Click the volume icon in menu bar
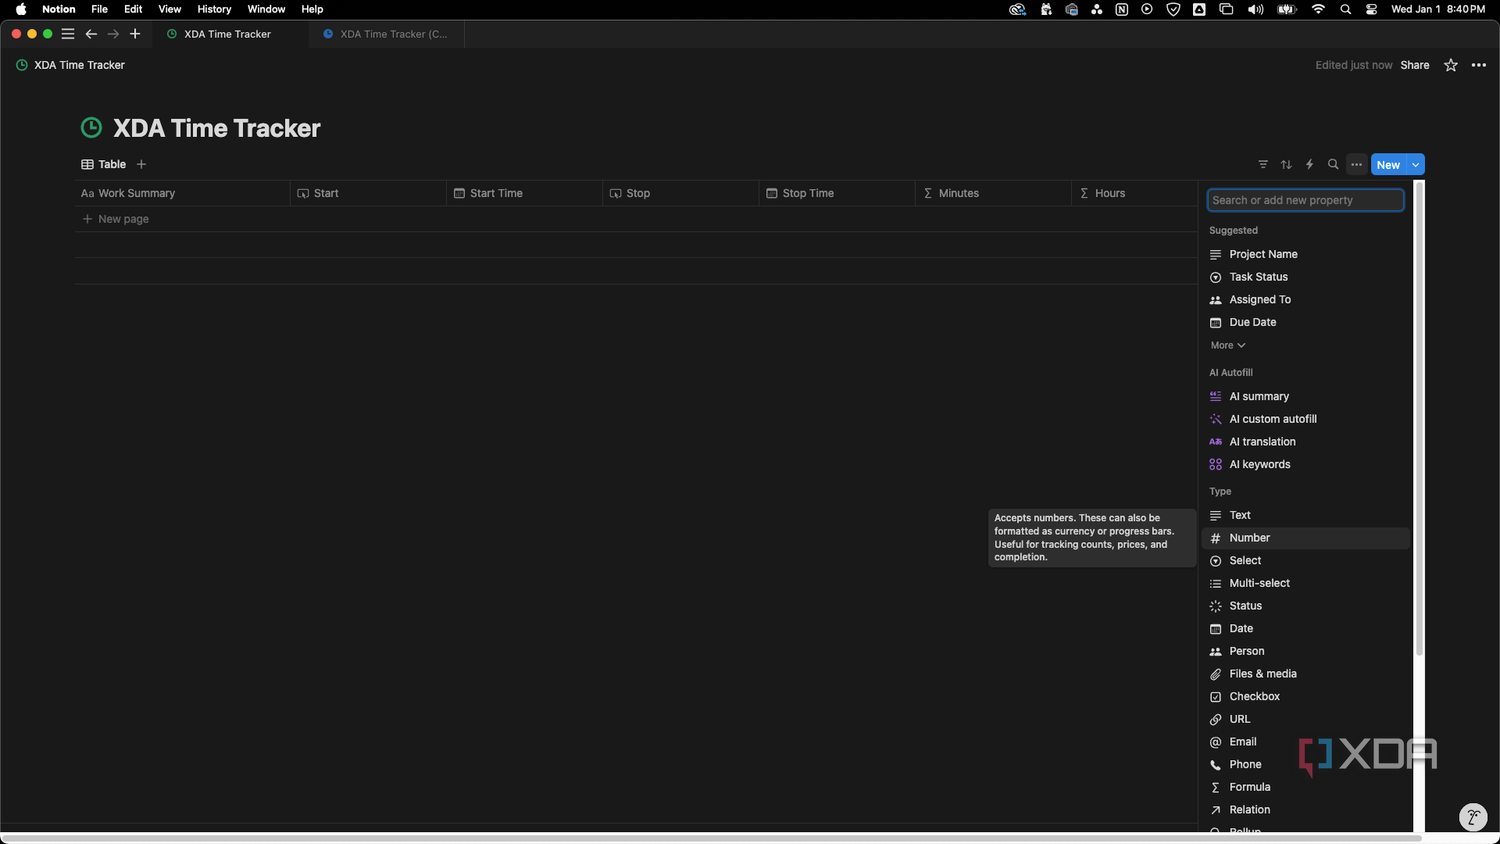 coord(1256,9)
